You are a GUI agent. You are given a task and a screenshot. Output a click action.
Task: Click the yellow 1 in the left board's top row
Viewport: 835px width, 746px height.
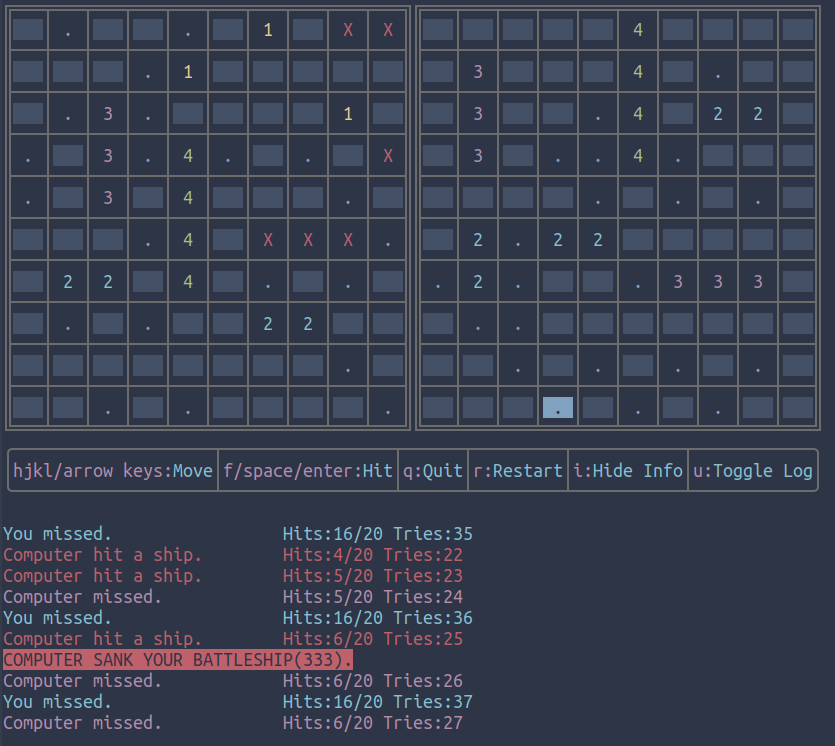(x=268, y=30)
